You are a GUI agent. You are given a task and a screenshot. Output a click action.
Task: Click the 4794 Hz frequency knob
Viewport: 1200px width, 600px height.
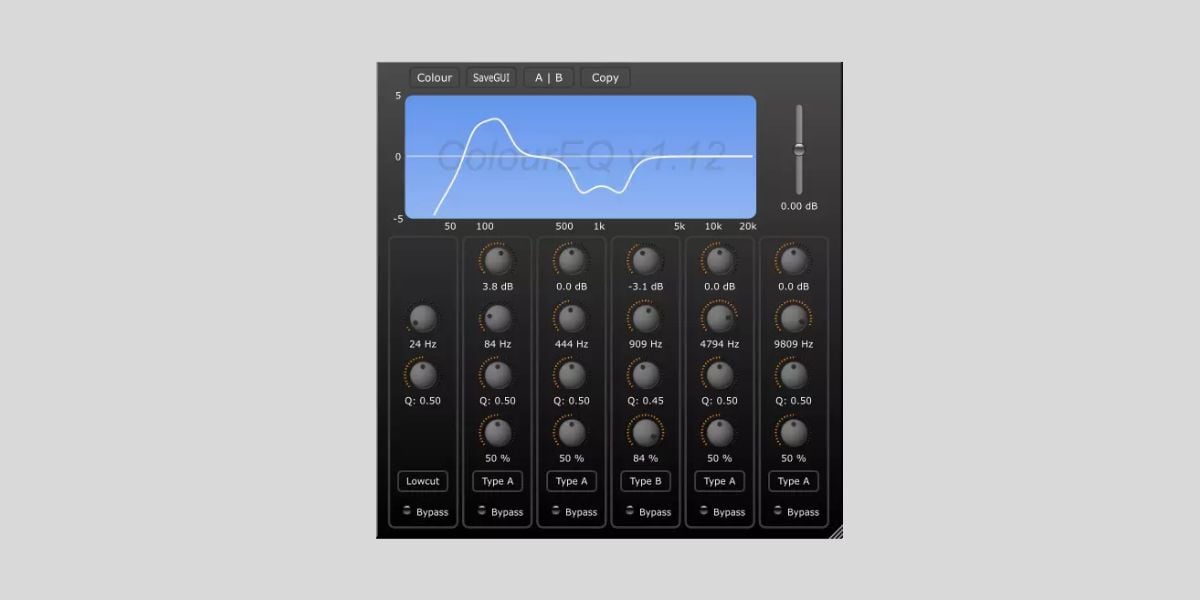coord(719,319)
